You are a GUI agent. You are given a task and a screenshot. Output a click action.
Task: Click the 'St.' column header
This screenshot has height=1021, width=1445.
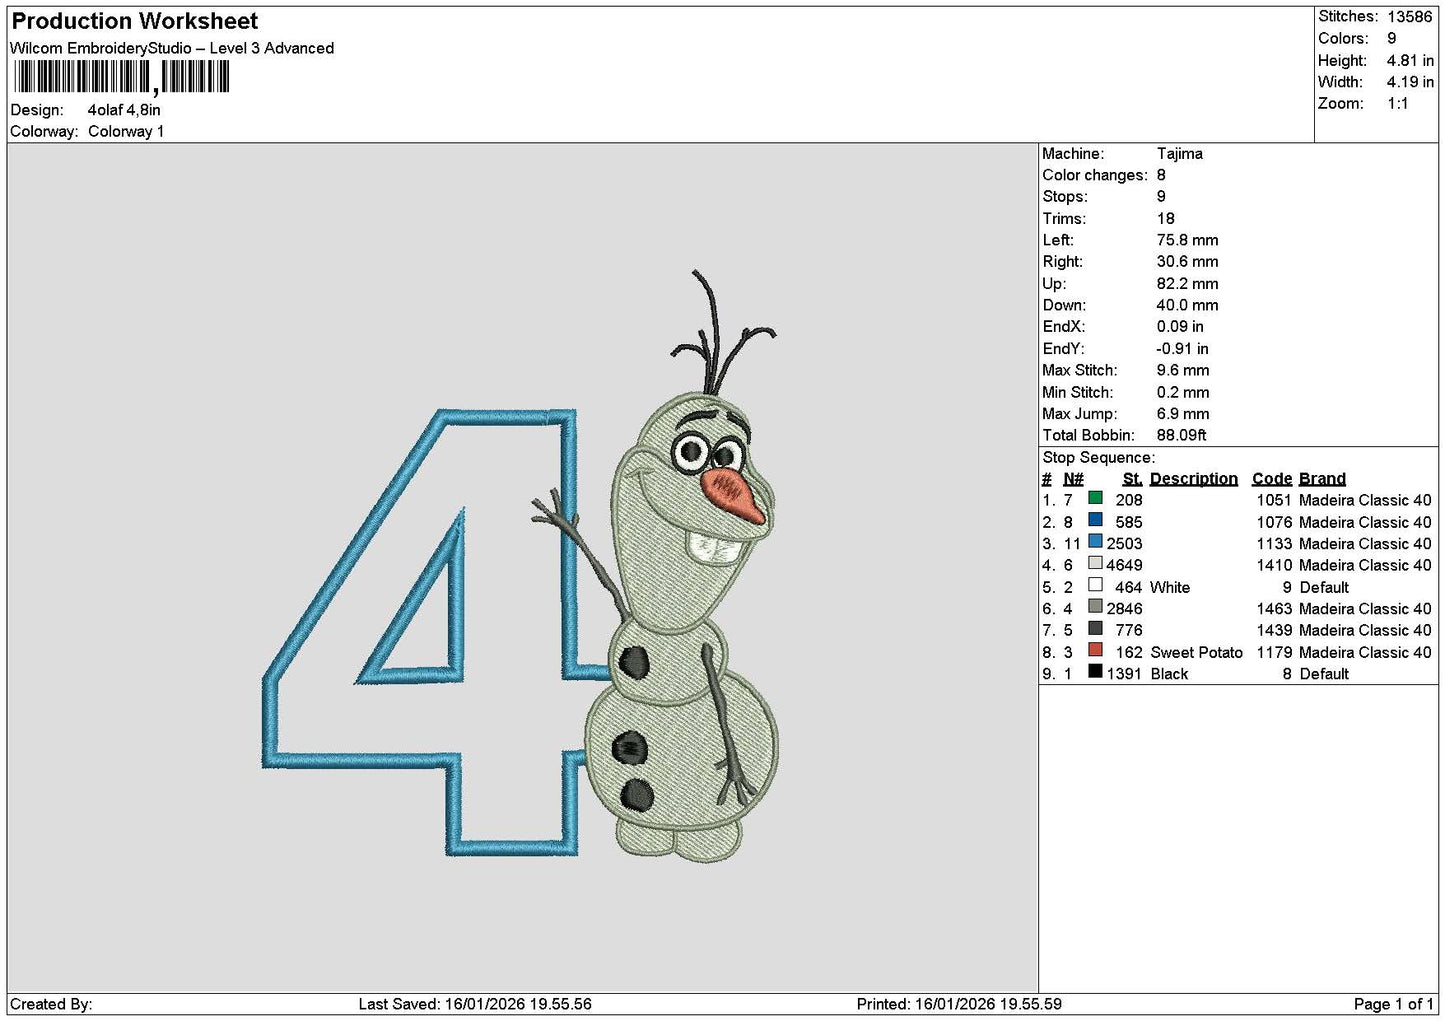[x=1132, y=479]
